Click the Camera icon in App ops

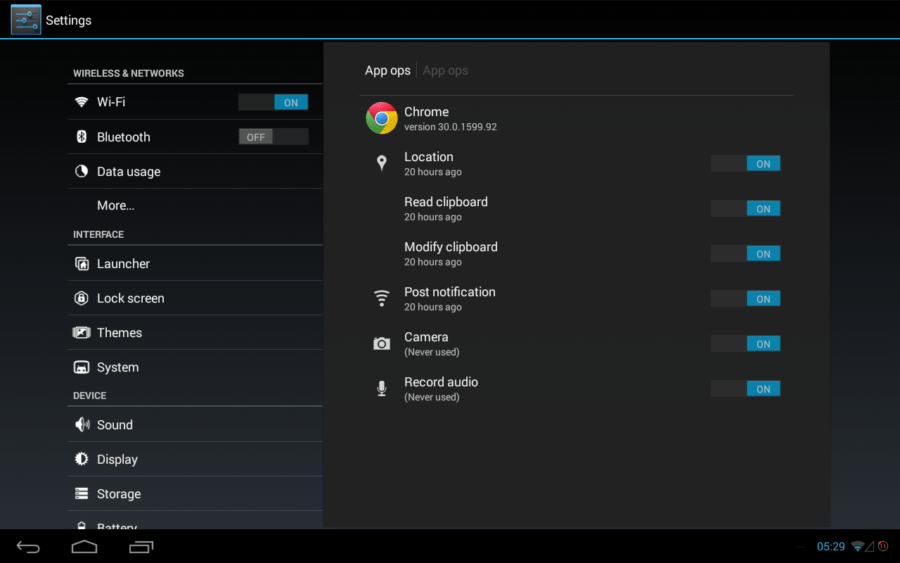(x=382, y=343)
